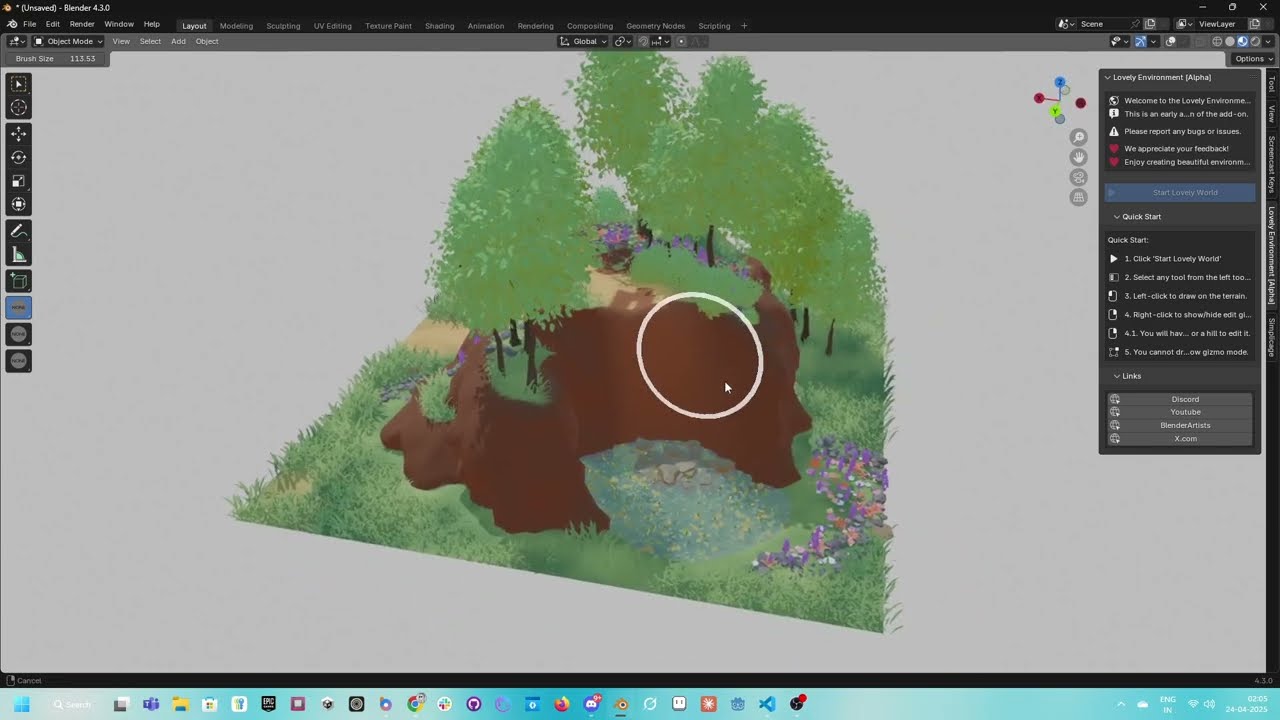Pick the Annotate tool
Viewport: 1280px width, 720px height.
click(18, 231)
